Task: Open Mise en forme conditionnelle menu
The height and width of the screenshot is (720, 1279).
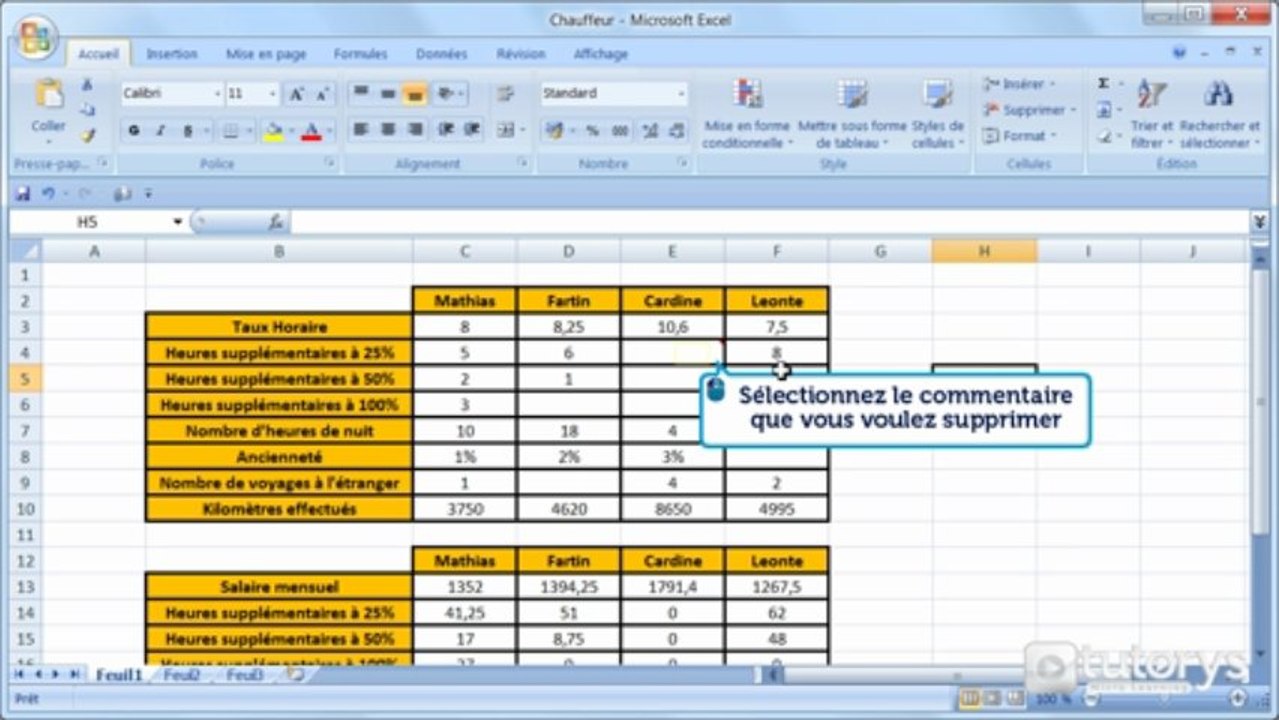Action: pos(747,113)
